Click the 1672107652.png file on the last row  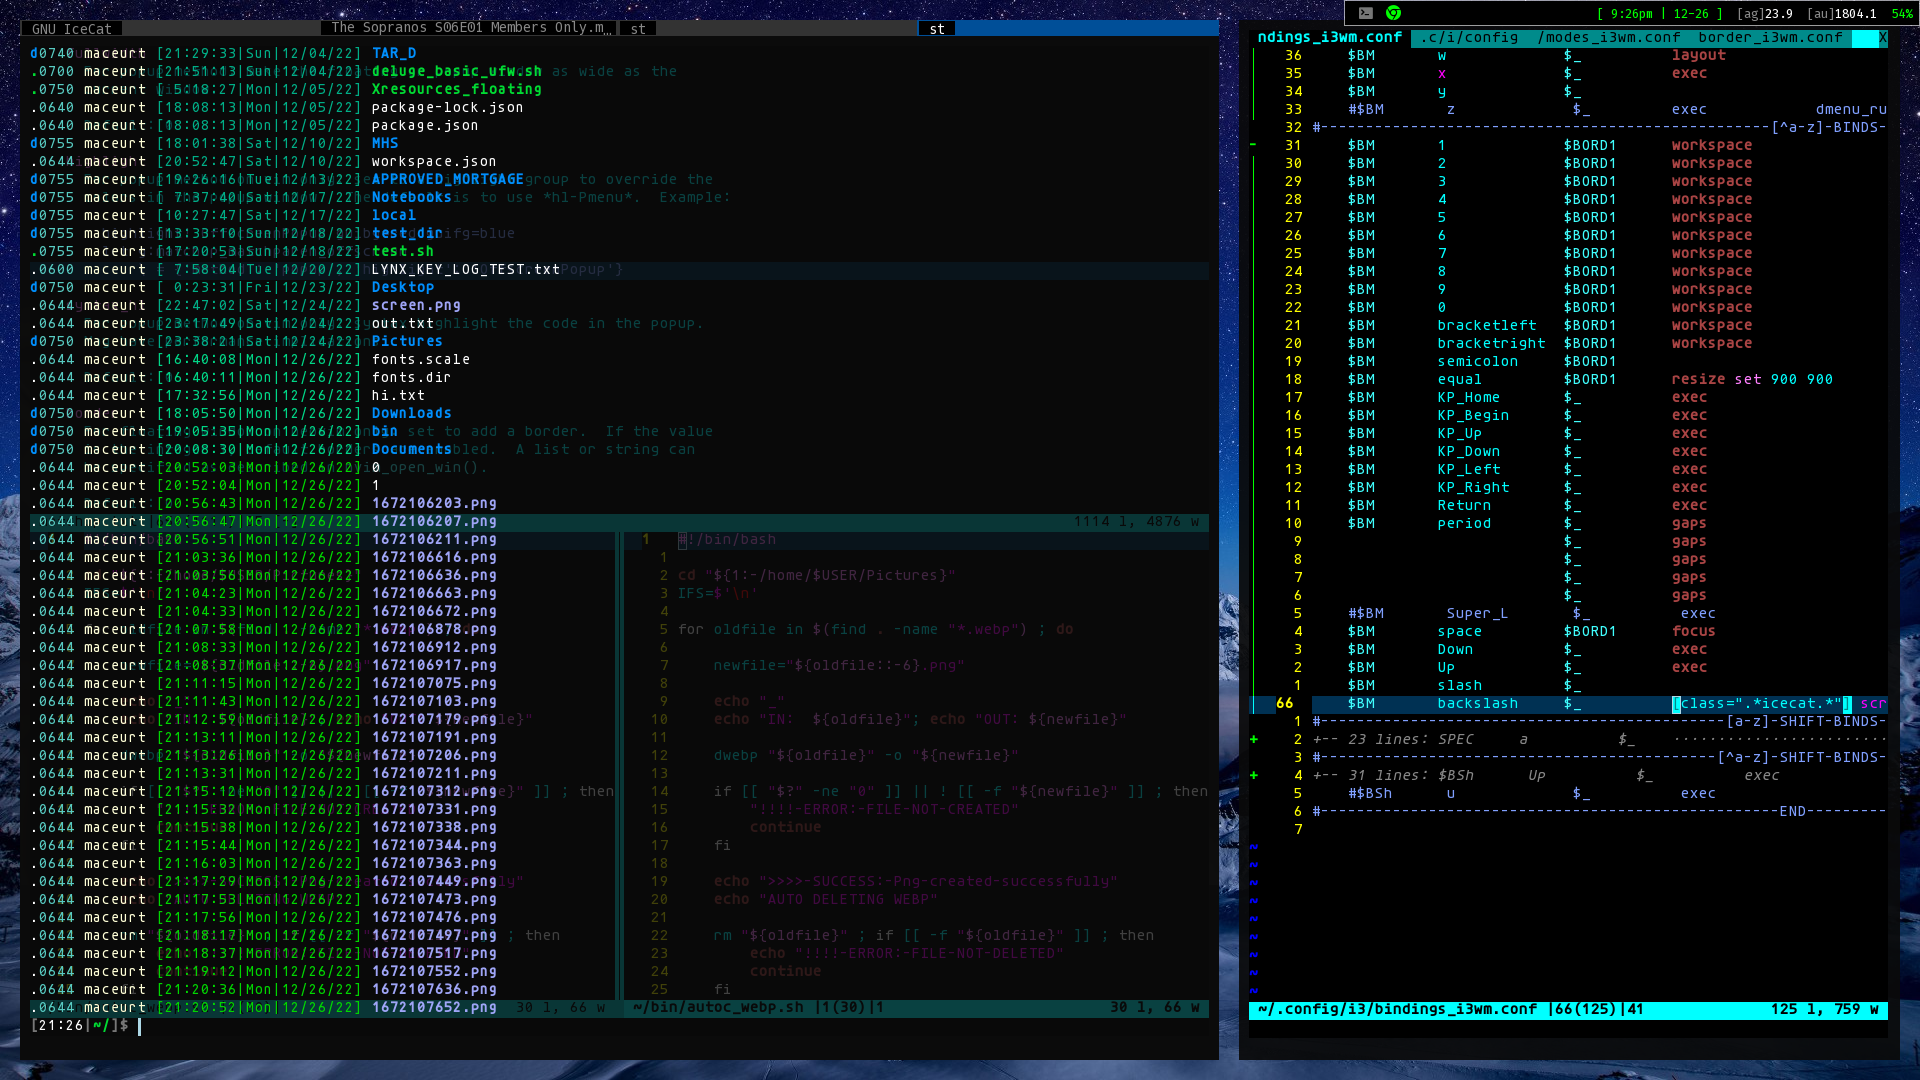coord(434,1007)
